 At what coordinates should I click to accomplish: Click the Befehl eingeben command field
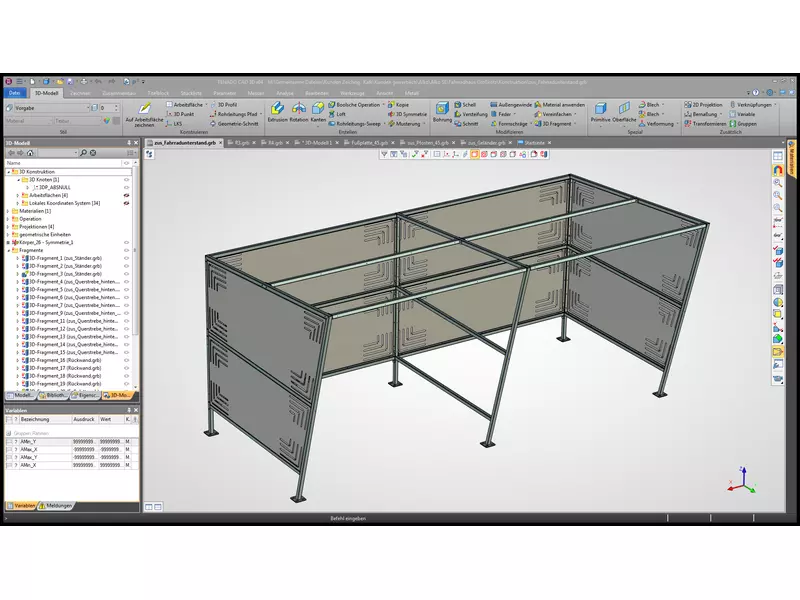[348, 517]
